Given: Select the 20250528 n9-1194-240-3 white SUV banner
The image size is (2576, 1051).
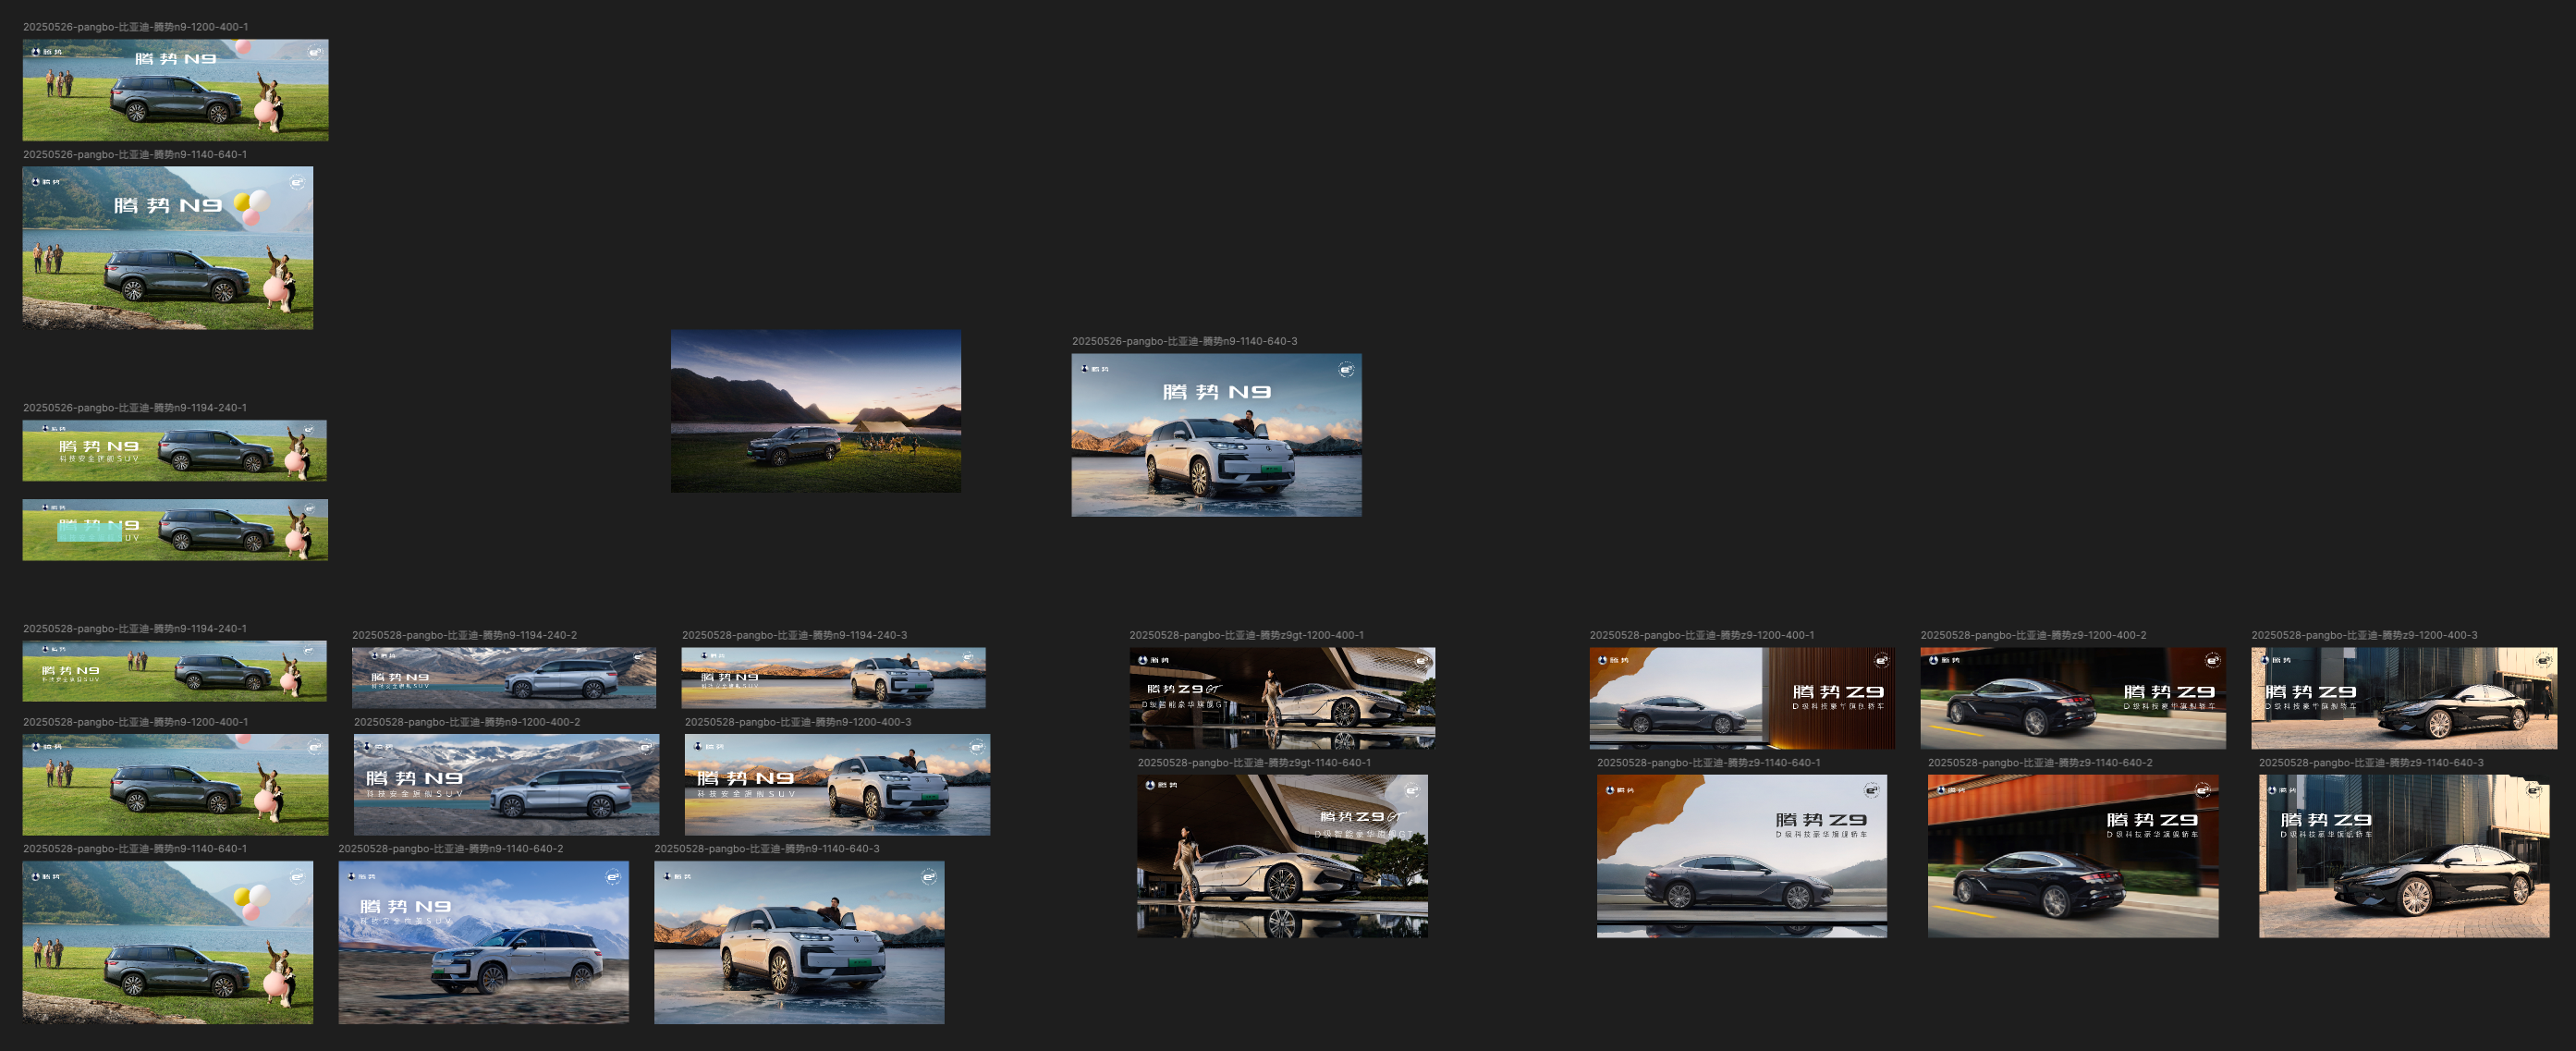Looking at the screenshot, I should (x=834, y=678).
